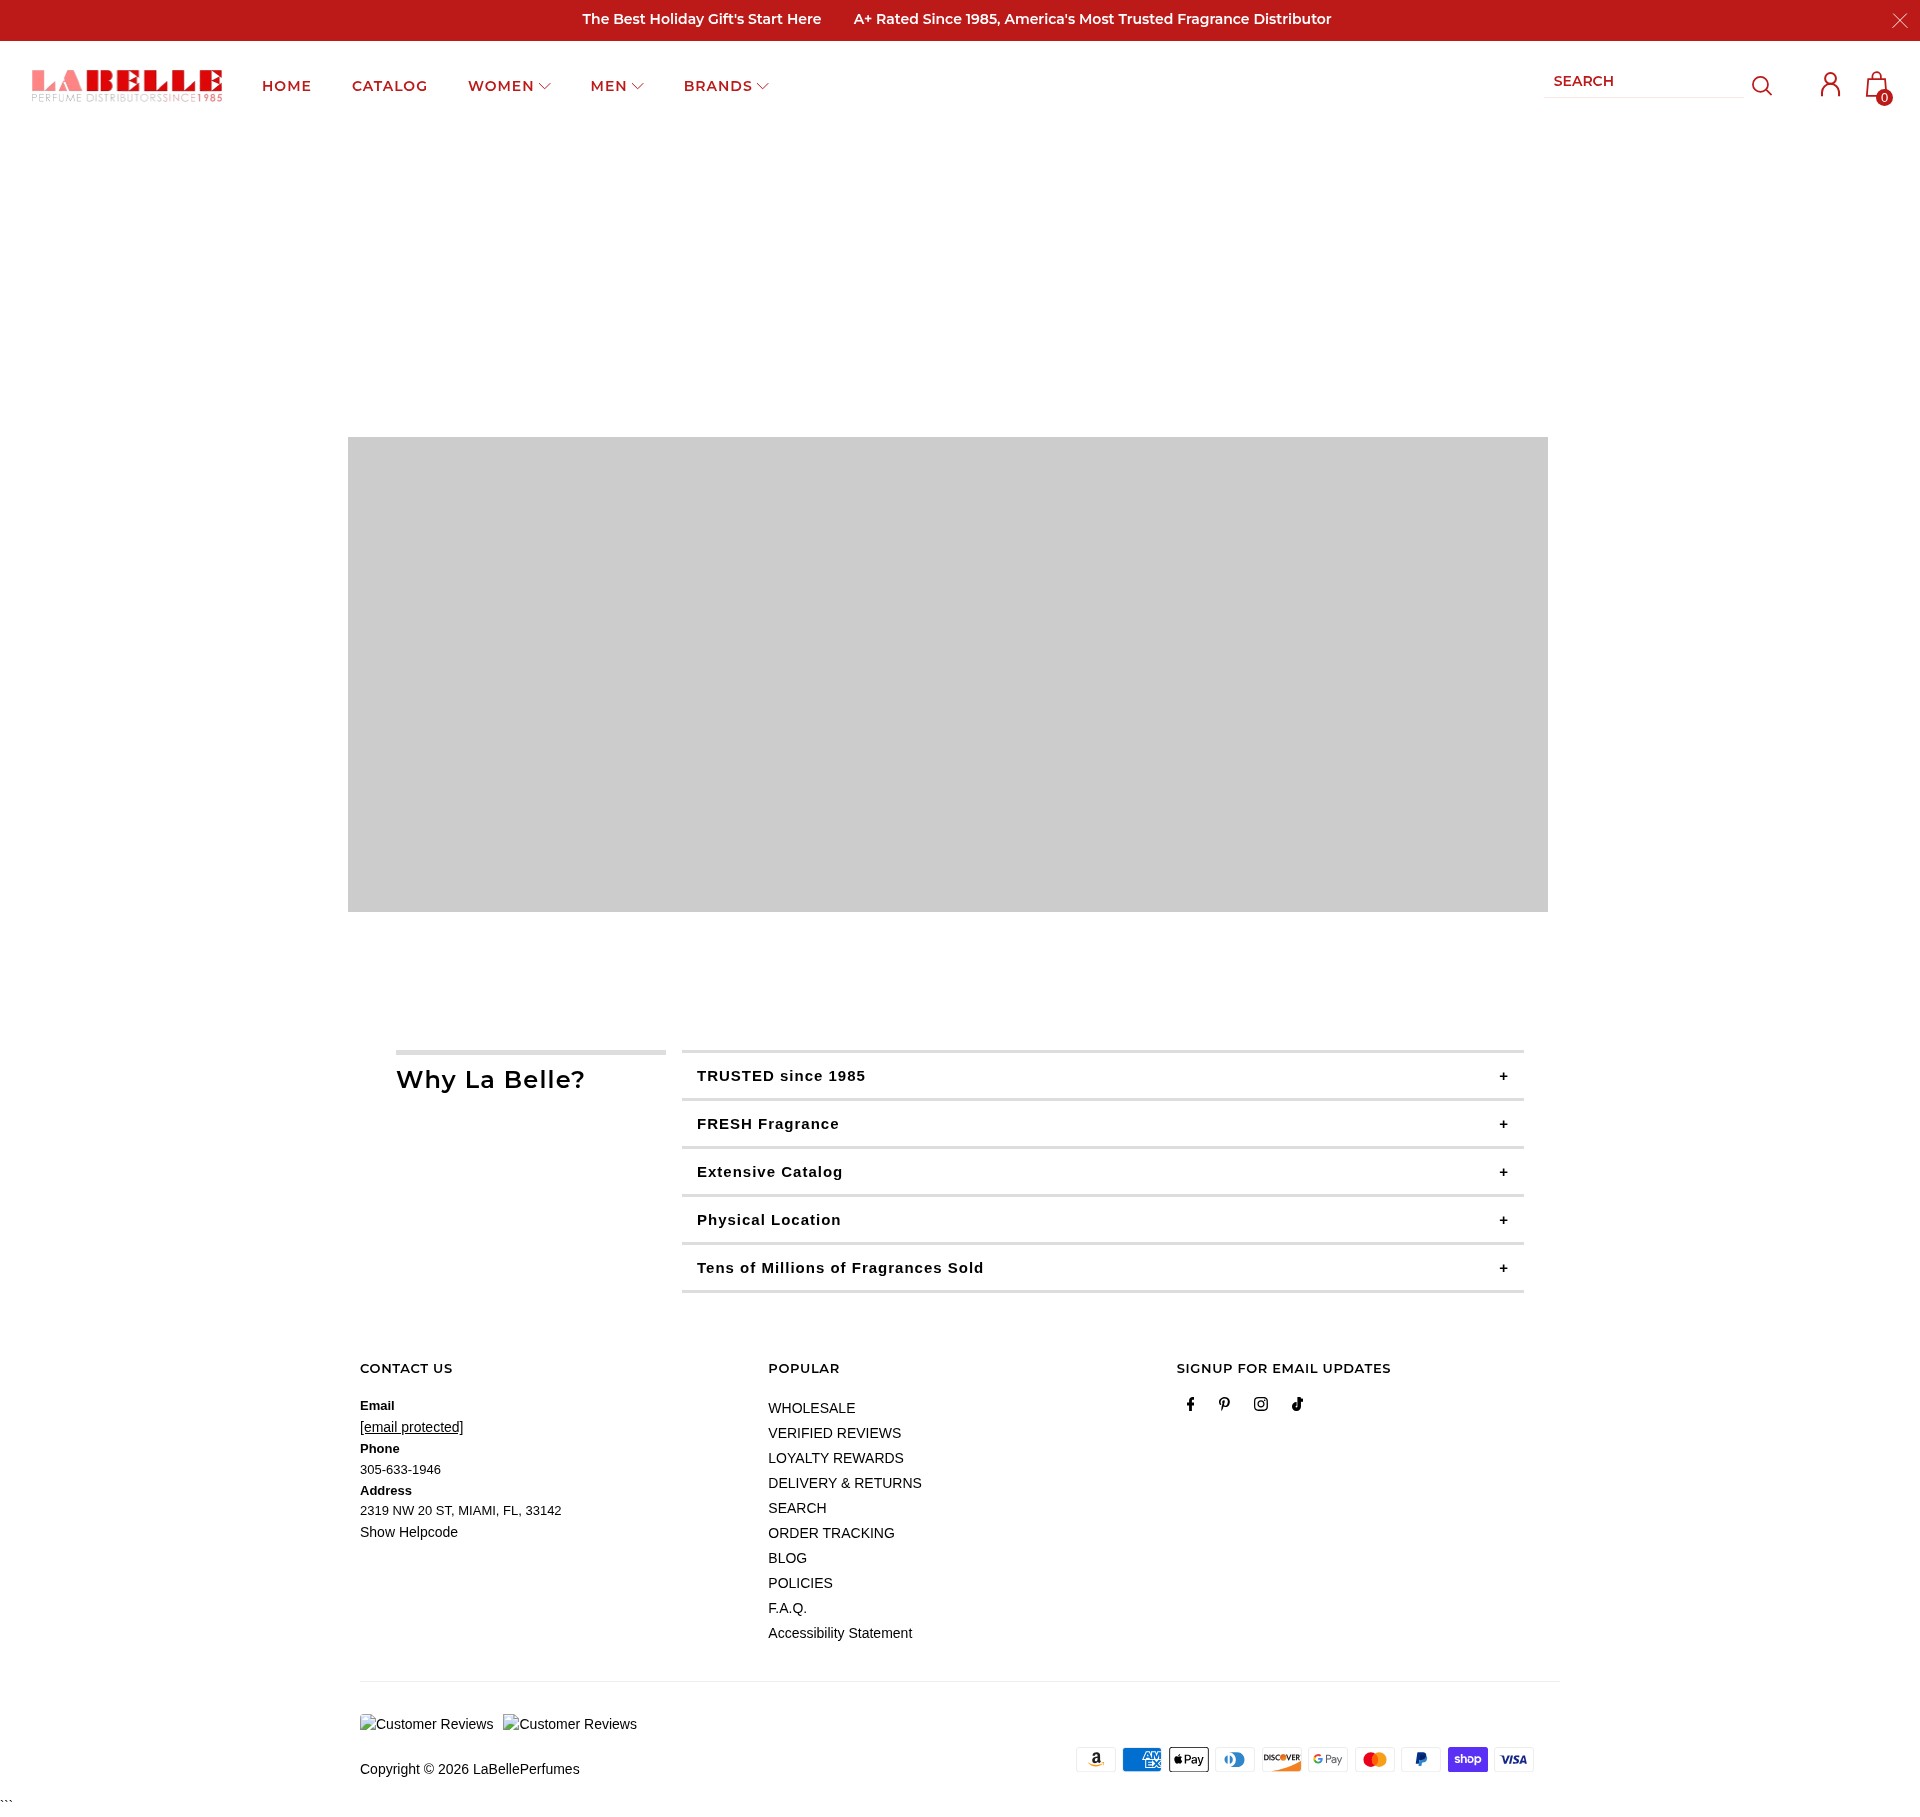Viewport: 1920px width, 1817px height.
Task: Click the Apple Pay payment icon
Action: [1189, 1759]
